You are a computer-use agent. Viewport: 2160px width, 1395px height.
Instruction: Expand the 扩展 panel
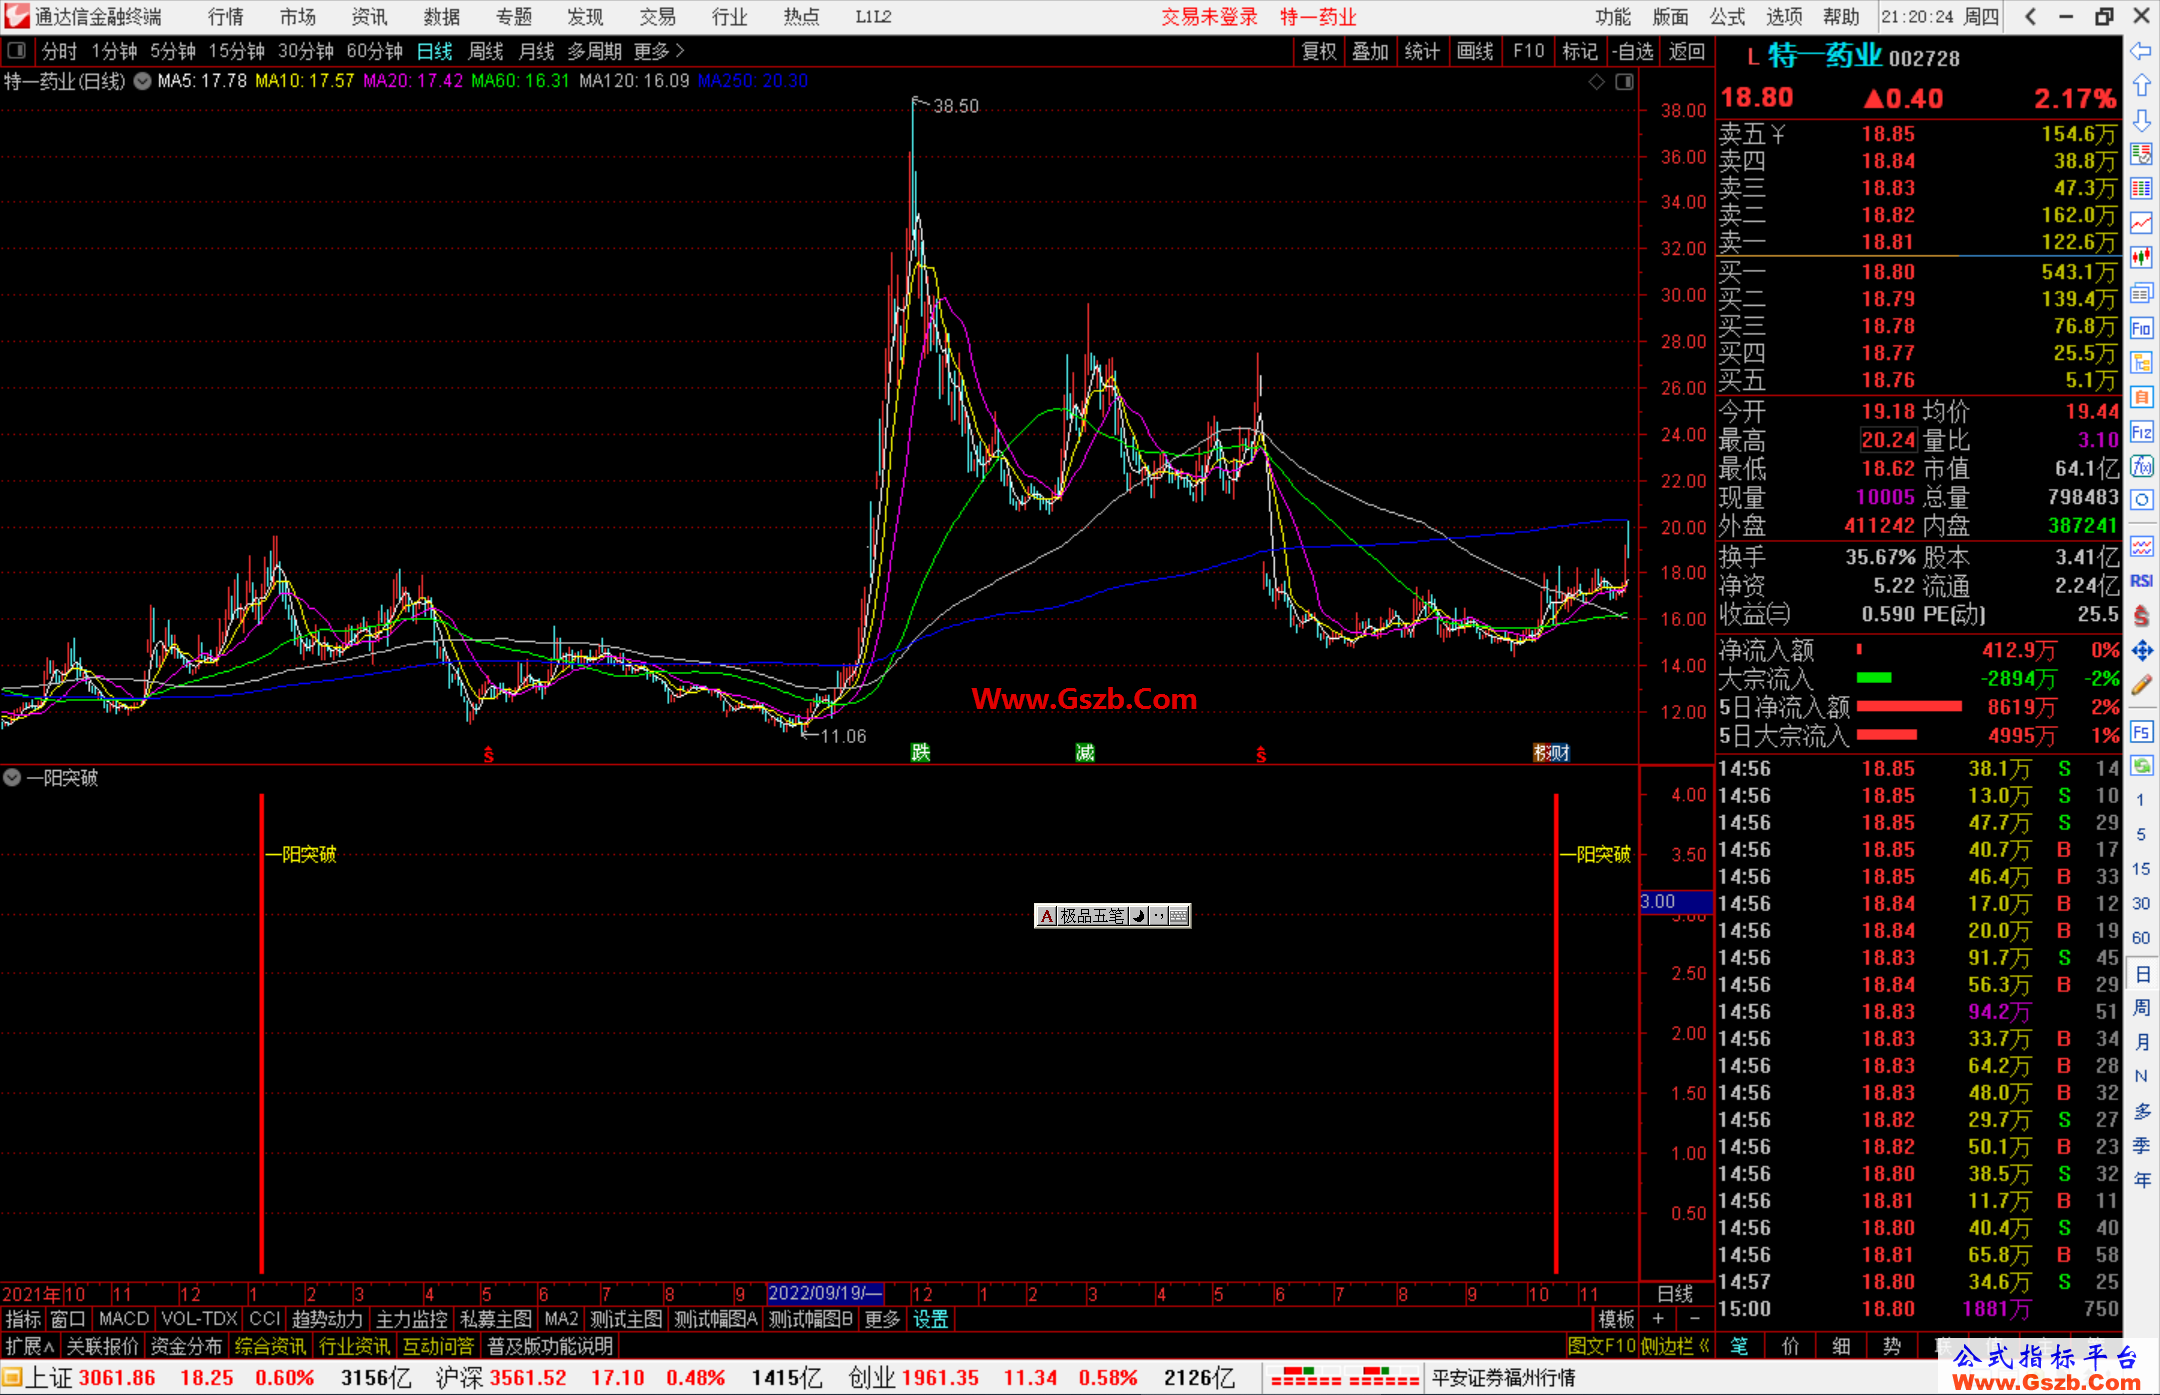tap(29, 1346)
